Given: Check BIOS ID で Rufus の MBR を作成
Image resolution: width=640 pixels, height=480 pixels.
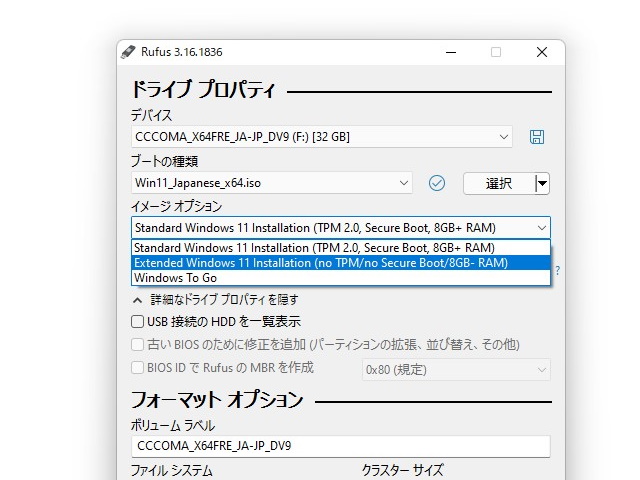Looking at the screenshot, I should pyautogui.click(x=137, y=367).
